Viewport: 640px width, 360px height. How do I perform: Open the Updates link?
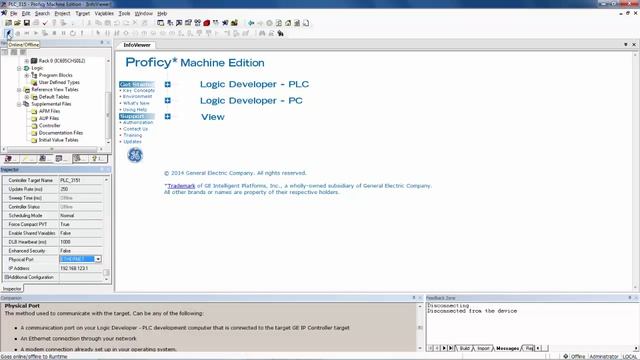point(132,142)
